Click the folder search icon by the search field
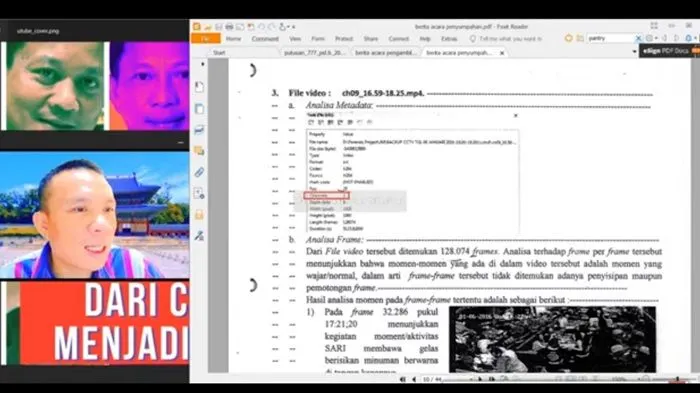 pos(580,38)
